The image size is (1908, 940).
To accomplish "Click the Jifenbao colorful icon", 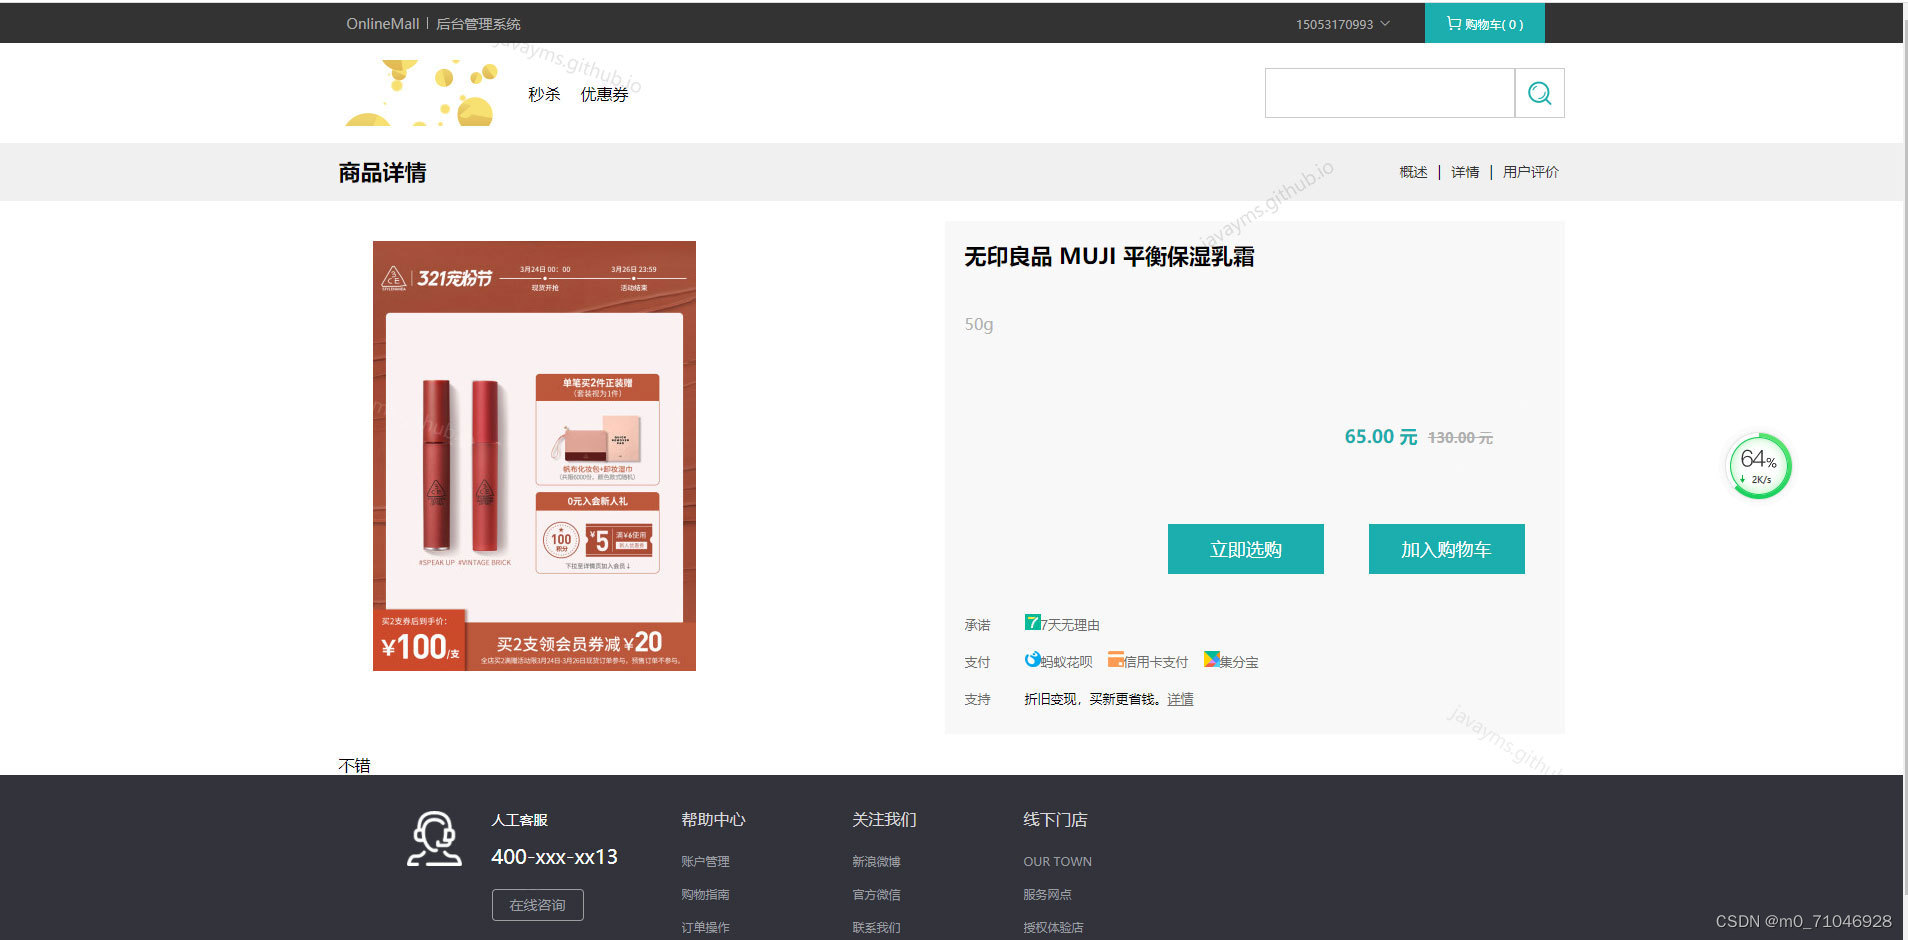I will [x=1211, y=659].
